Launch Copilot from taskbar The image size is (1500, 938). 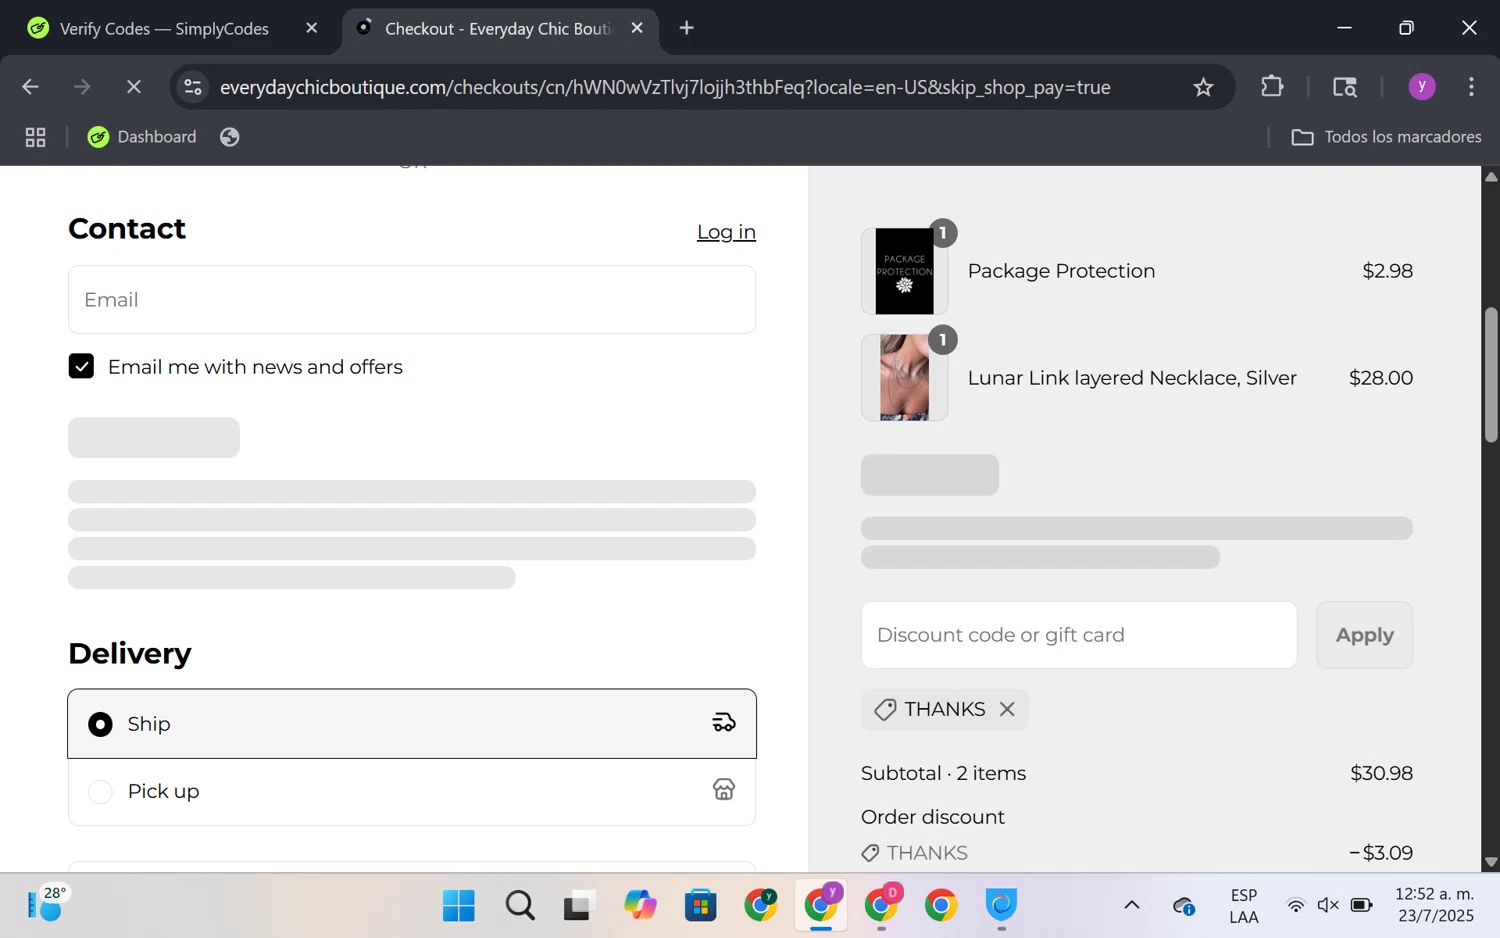640,906
